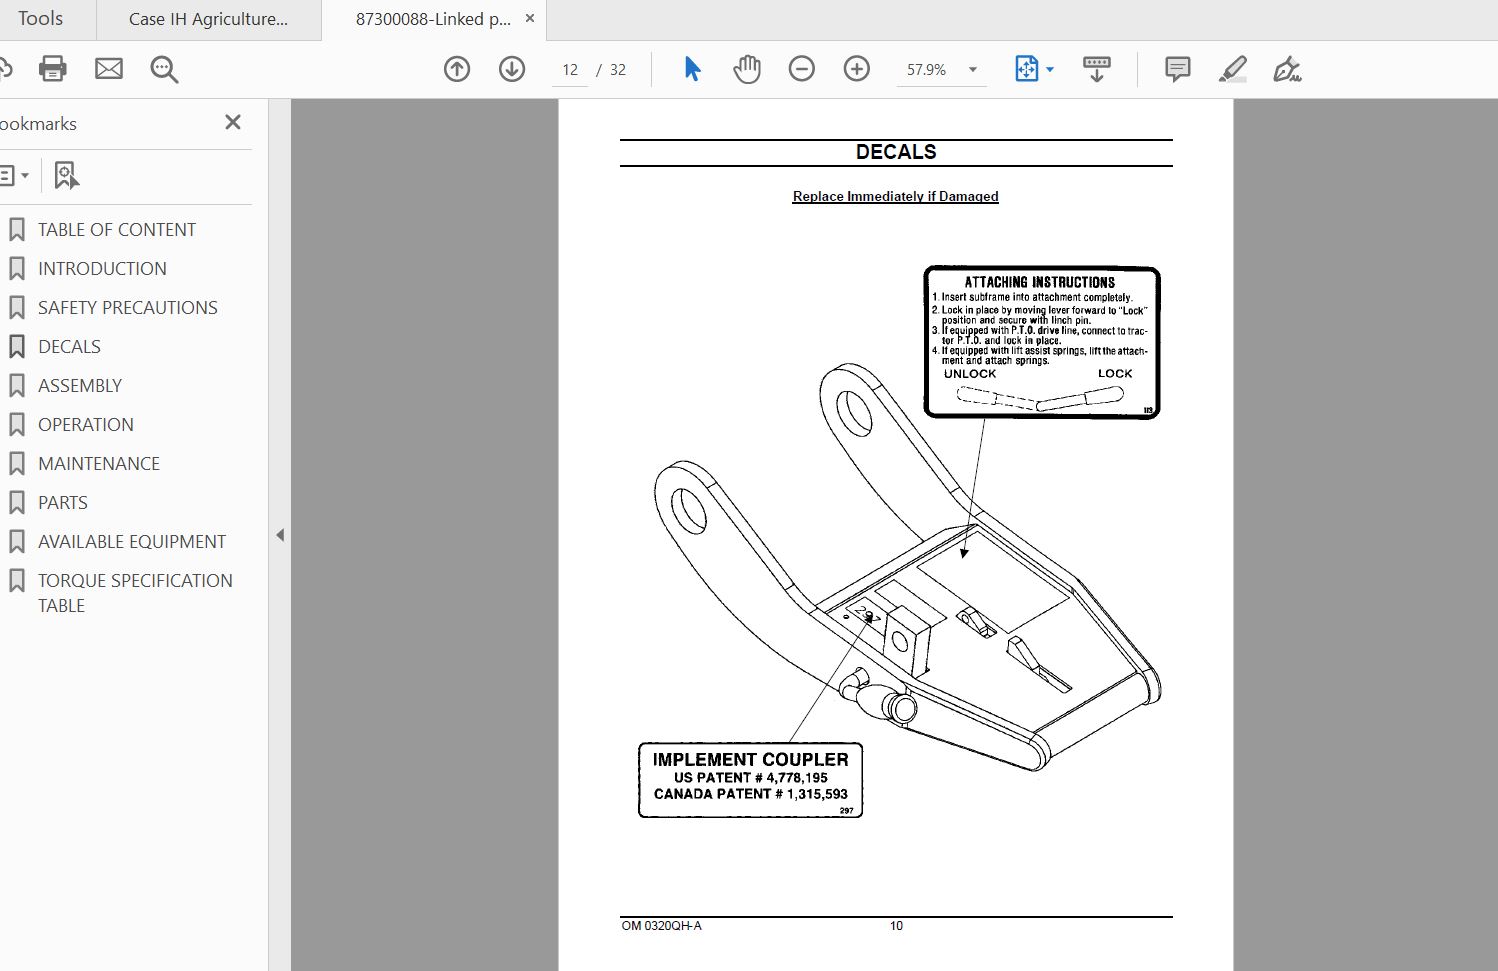The width and height of the screenshot is (1498, 971).
Task: Close the 87300088-Linked document tab
Action: coord(530,18)
